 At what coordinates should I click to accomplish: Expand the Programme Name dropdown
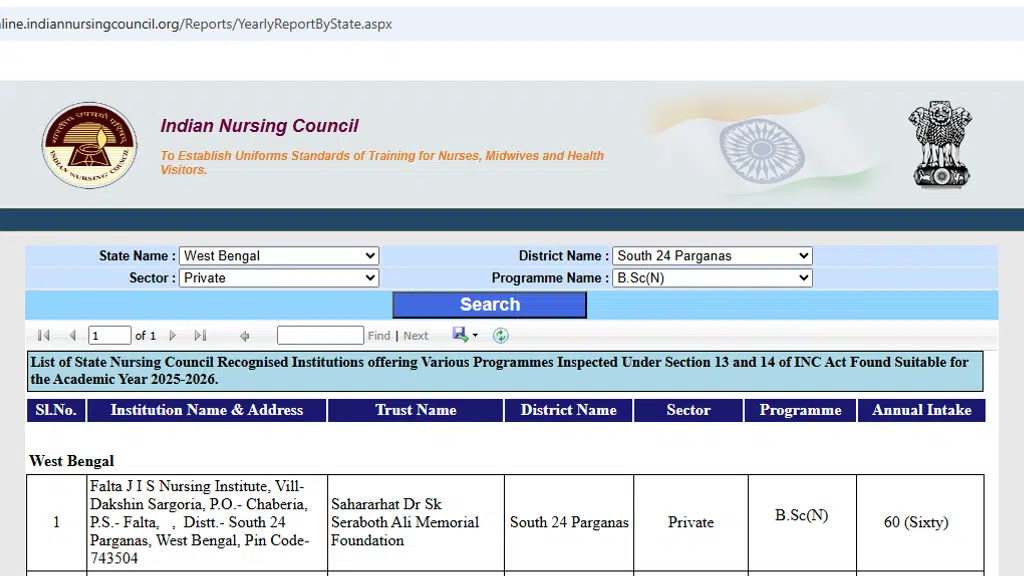(x=712, y=278)
